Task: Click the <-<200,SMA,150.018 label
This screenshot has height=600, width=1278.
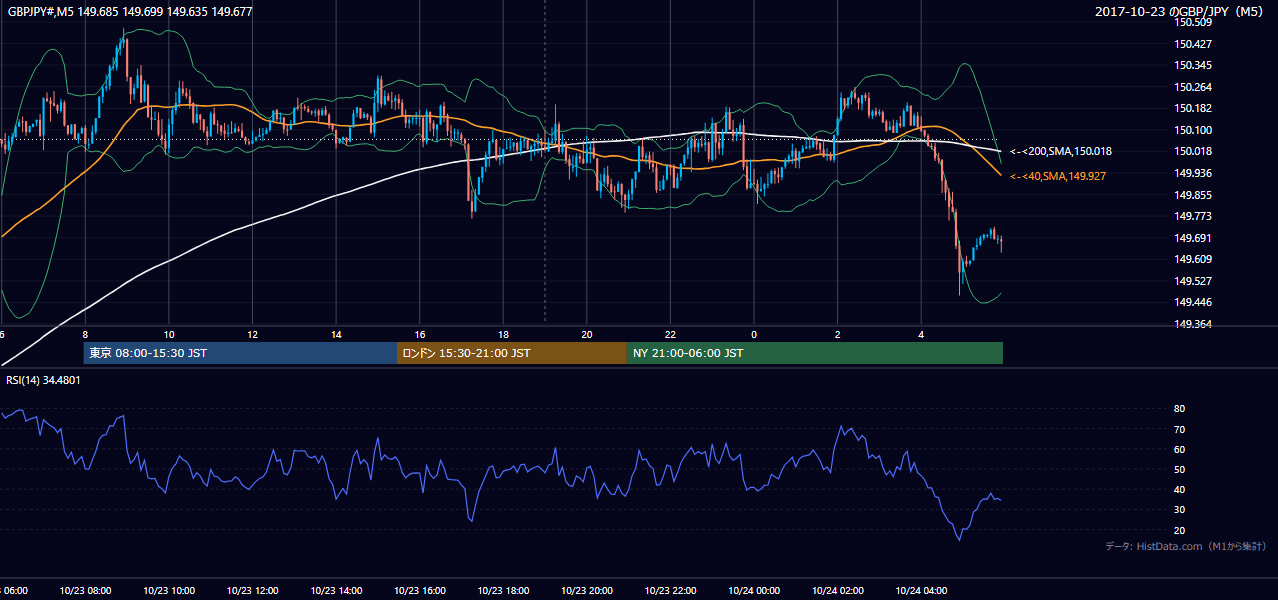Action: click(1060, 151)
